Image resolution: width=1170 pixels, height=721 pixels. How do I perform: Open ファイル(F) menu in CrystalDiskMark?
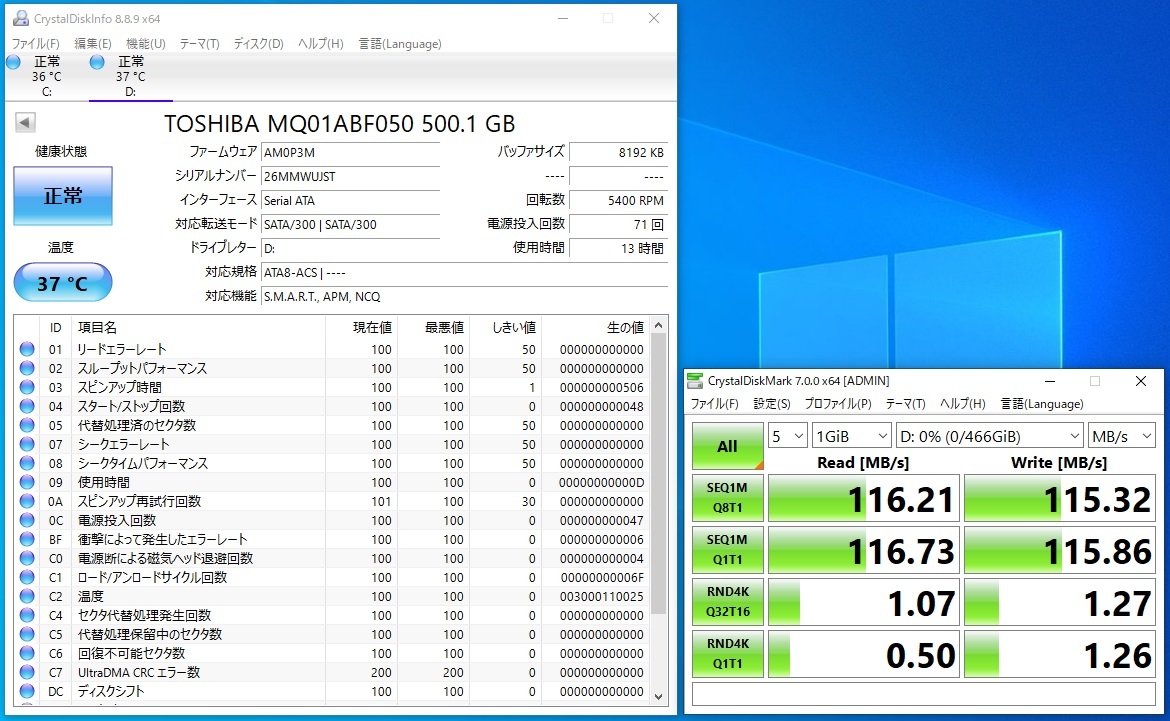[714, 404]
